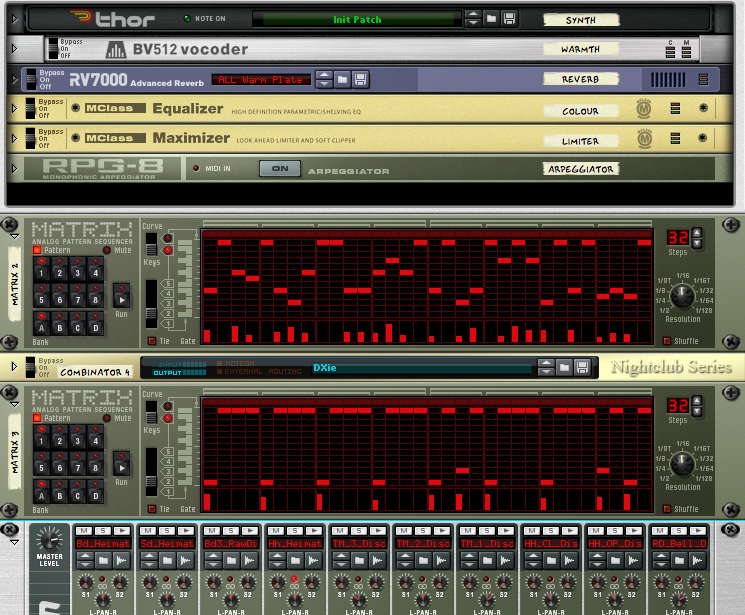The image size is (745, 615).
Task: Browse samples for TM_3_Disc drum channel
Action: 359,561
